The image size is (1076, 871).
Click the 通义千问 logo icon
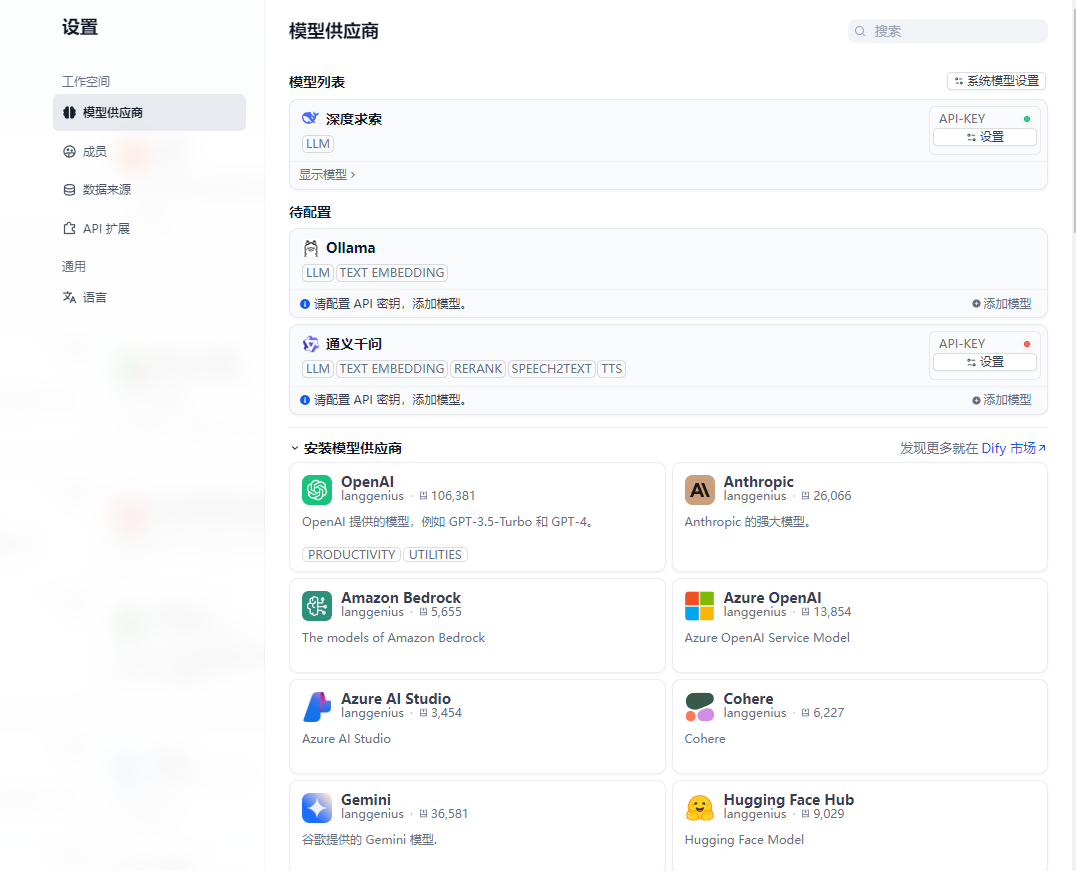click(x=311, y=344)
